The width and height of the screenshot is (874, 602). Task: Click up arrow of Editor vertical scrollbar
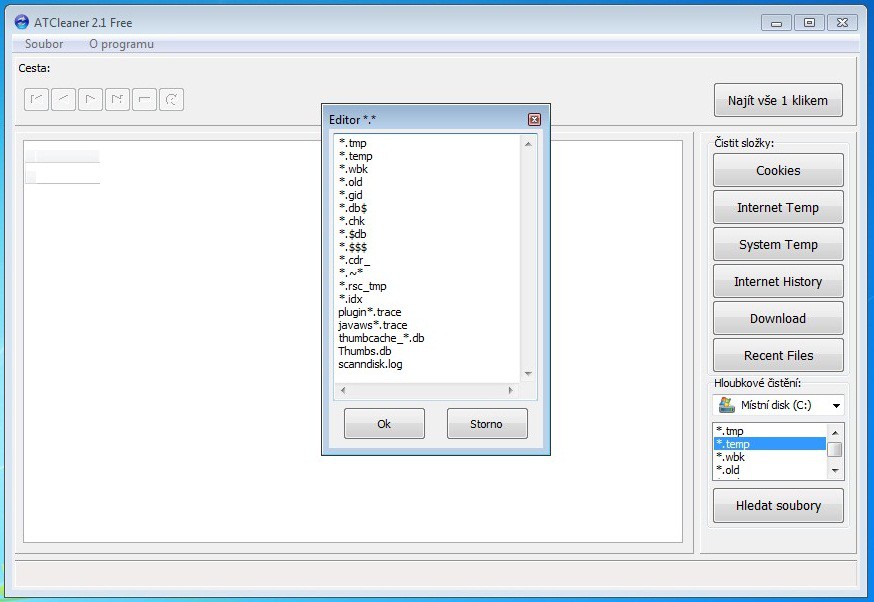528,144
